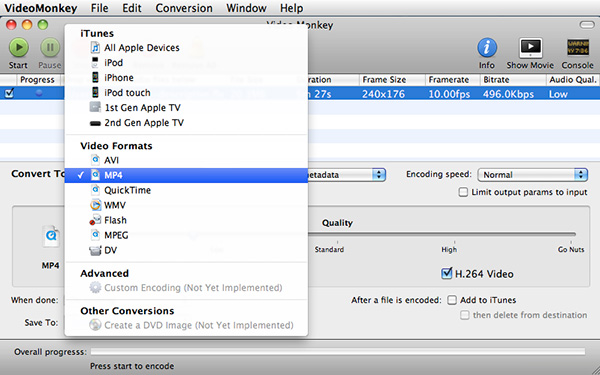Click the 240x176 frame size cell
This screenshot has width=600, height=375.
click(383, 94)
